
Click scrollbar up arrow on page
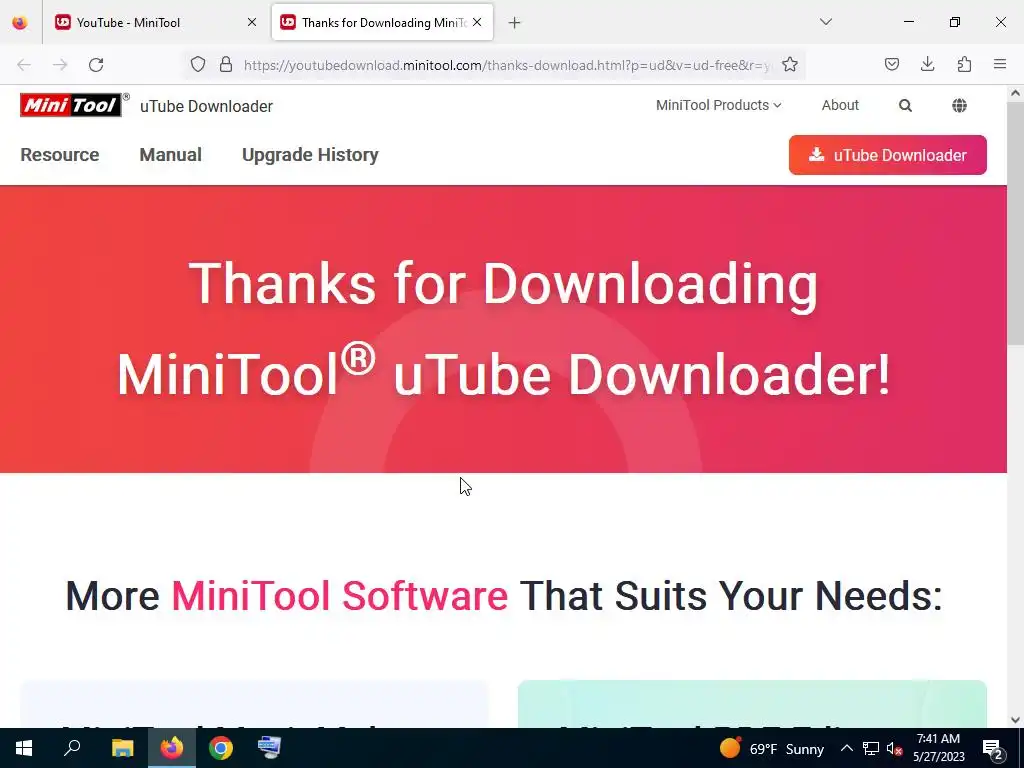(1015, 93)
